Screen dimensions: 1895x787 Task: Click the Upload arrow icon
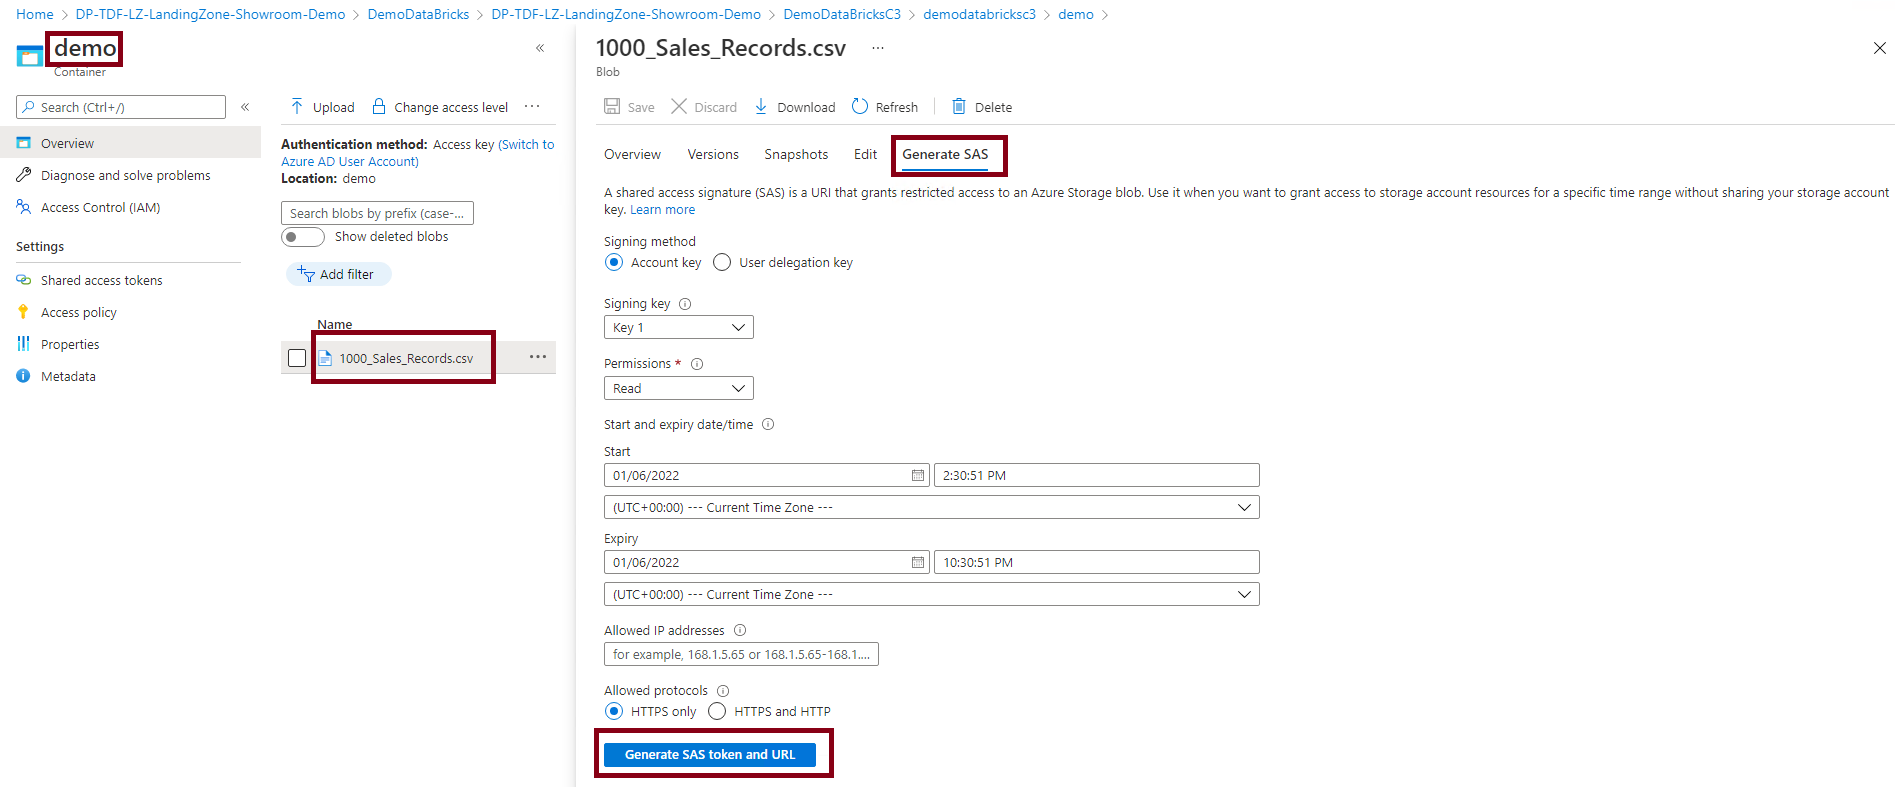297,106
